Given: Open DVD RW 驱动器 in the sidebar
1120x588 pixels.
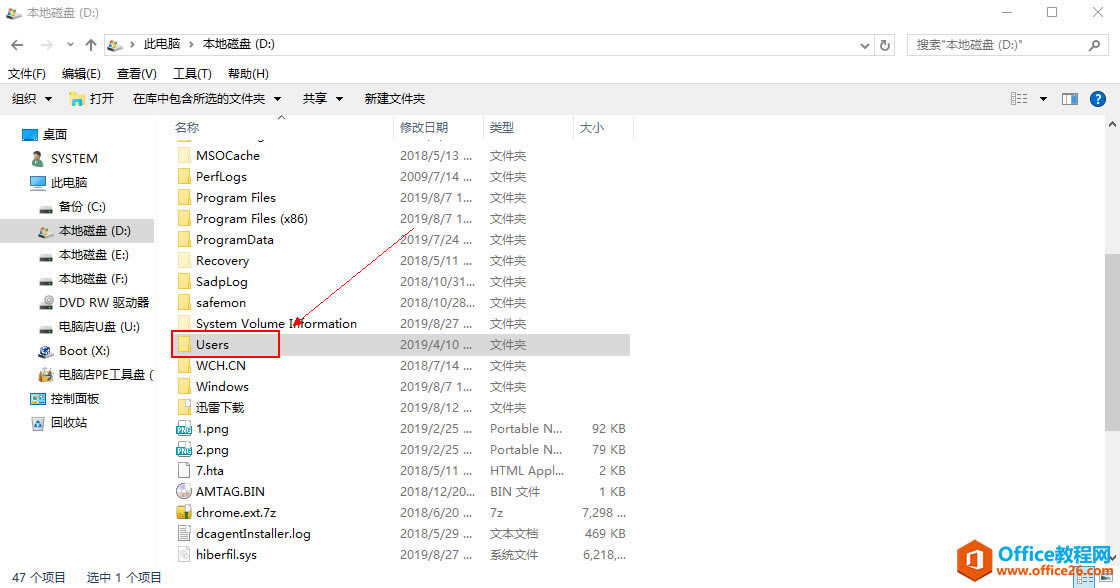Looking at the screenshot, I should (x=104, y=302).
